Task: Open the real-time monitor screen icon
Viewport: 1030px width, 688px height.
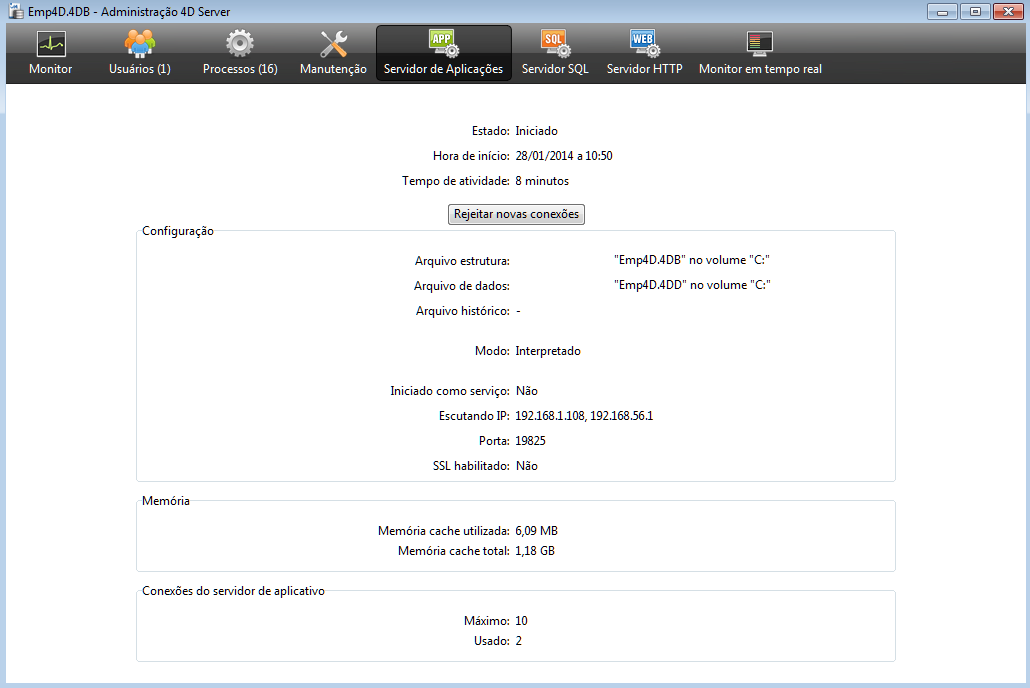Action: (x=760, y=44)
